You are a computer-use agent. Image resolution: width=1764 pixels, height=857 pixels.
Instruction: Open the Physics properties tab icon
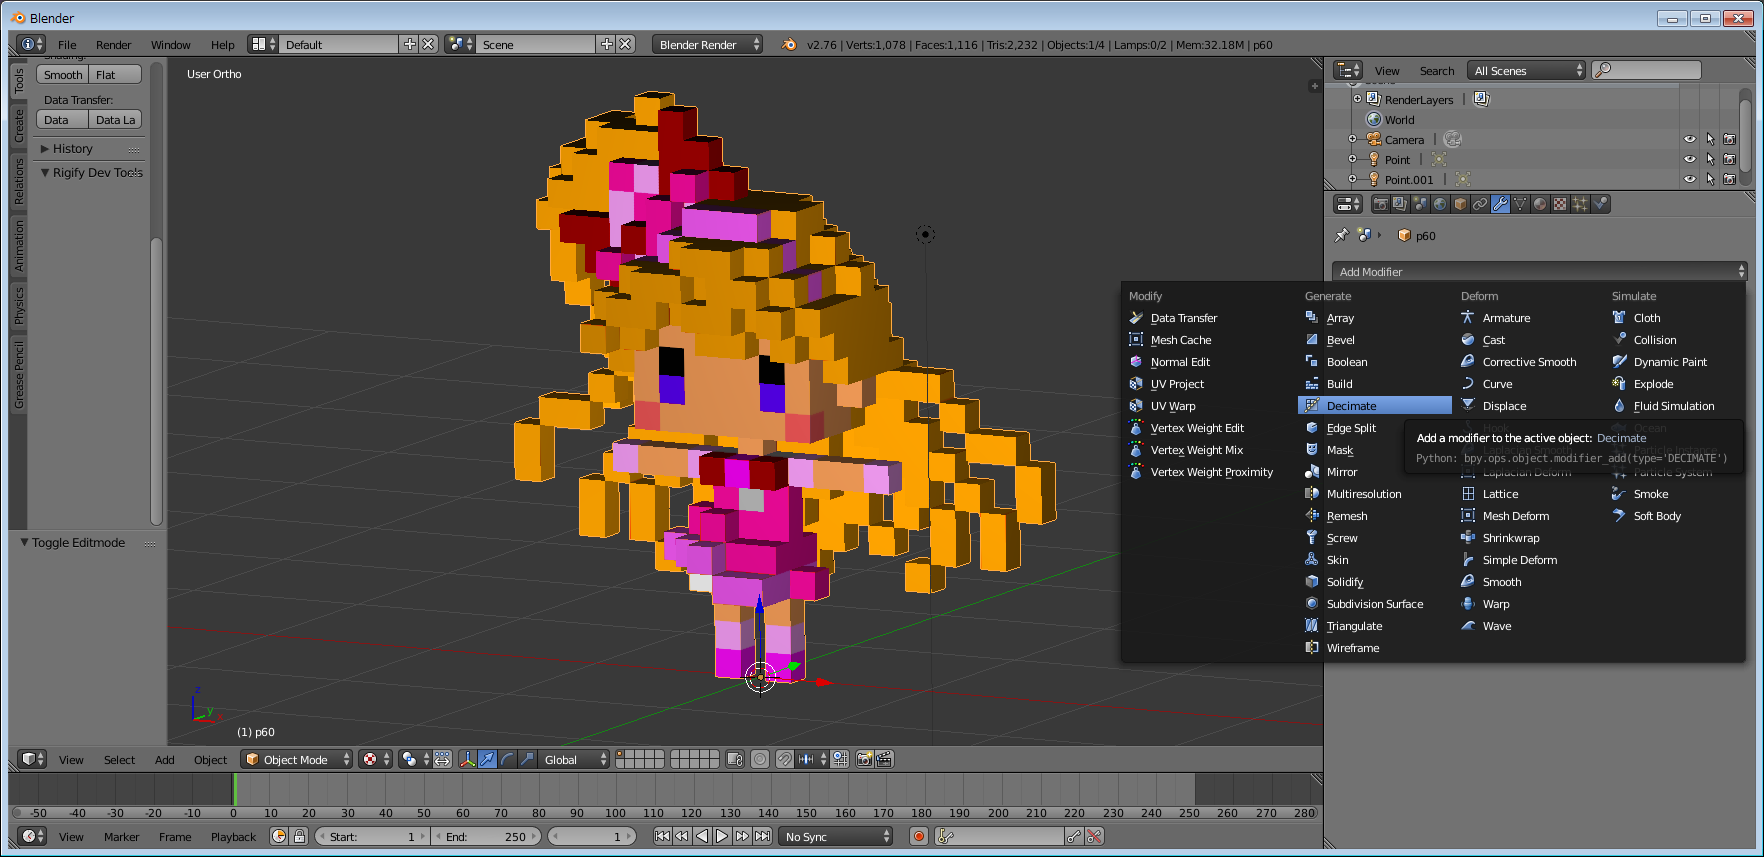[1600, 204]
